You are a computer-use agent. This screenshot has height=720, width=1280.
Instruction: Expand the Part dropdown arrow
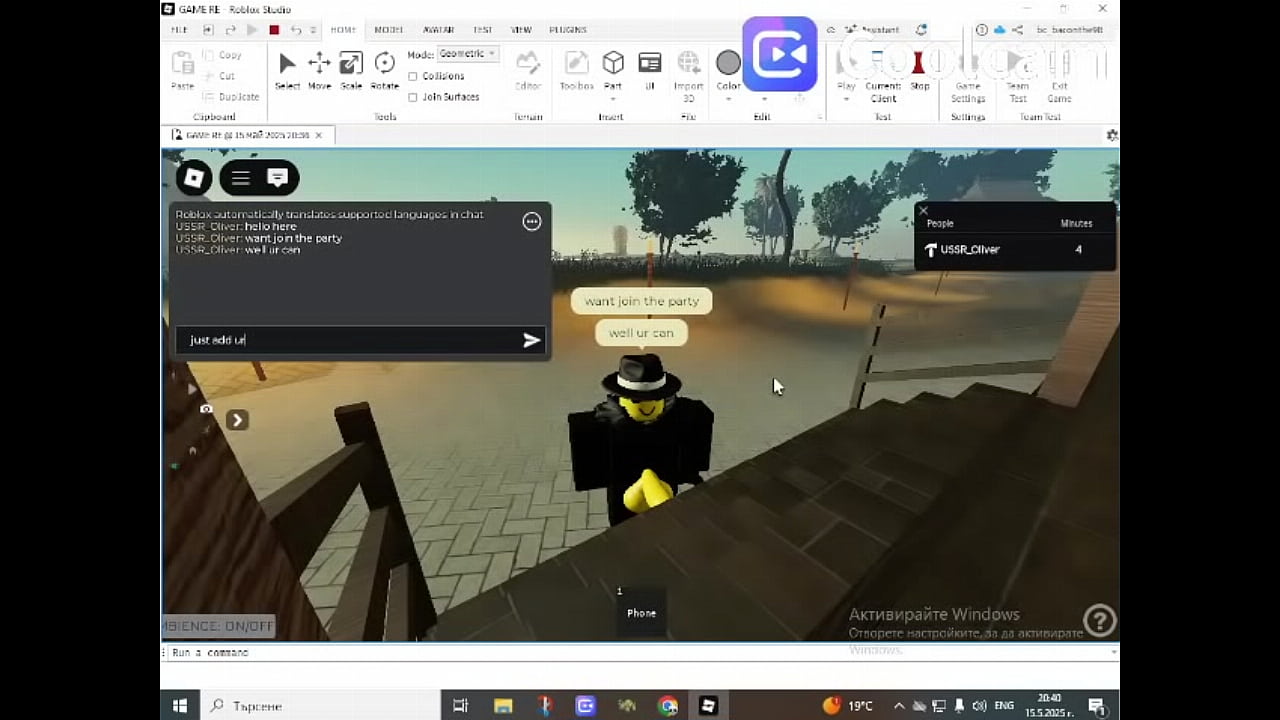pos(612,96)
